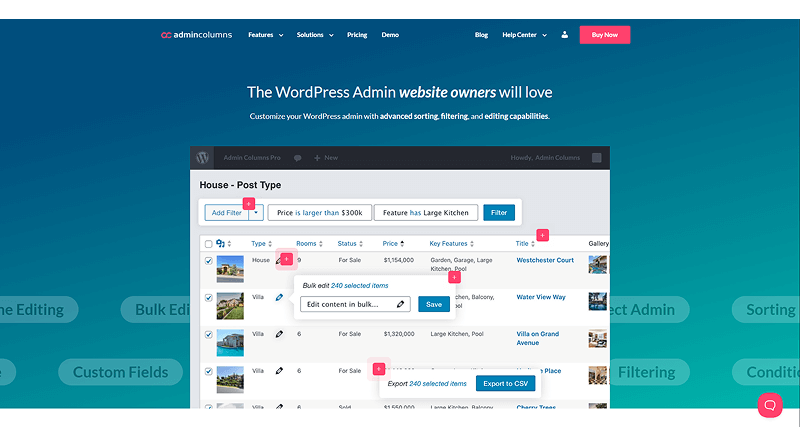
Task: Click the pink plus hotspot beside Export popup
Action: (379, 369)
